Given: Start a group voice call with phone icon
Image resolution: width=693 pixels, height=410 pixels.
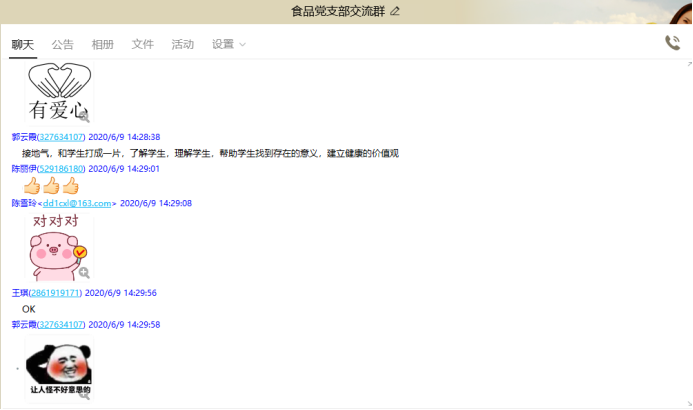Looking at the screenshot, I should [672, 43].
